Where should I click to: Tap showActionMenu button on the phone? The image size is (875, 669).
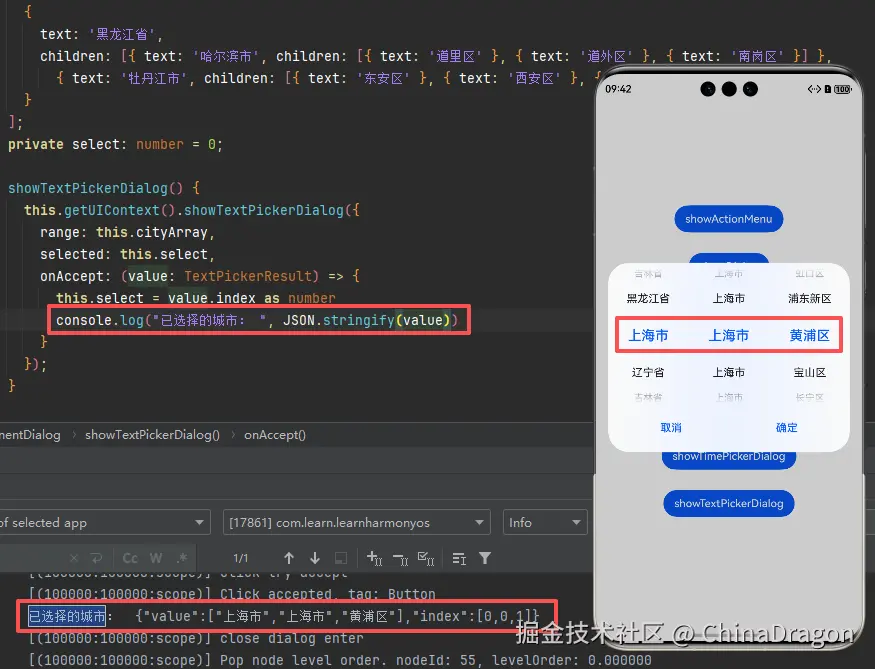tap(729, 219)
